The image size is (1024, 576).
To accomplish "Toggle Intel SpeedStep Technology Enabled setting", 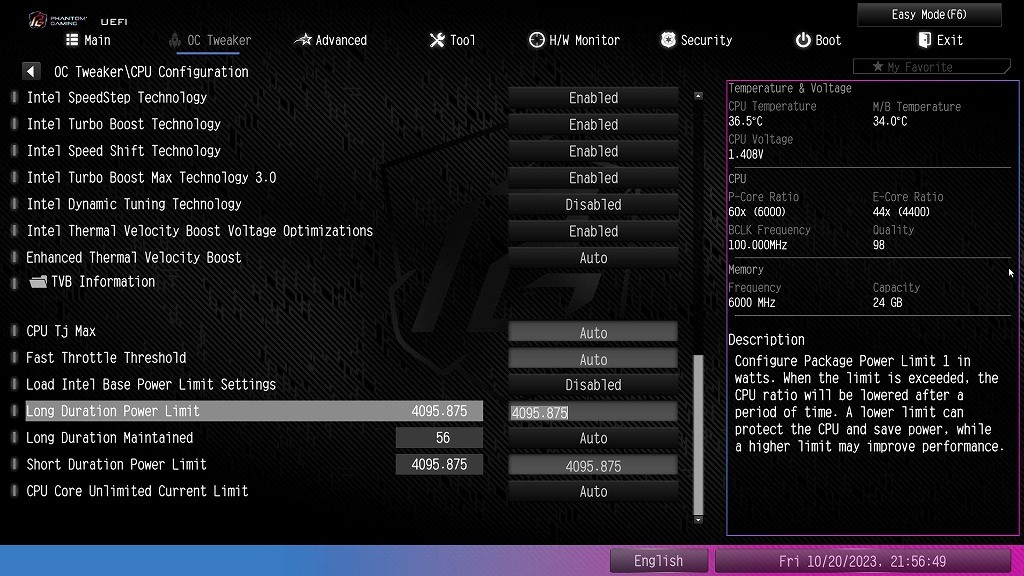I will click(x=593, y=98).
